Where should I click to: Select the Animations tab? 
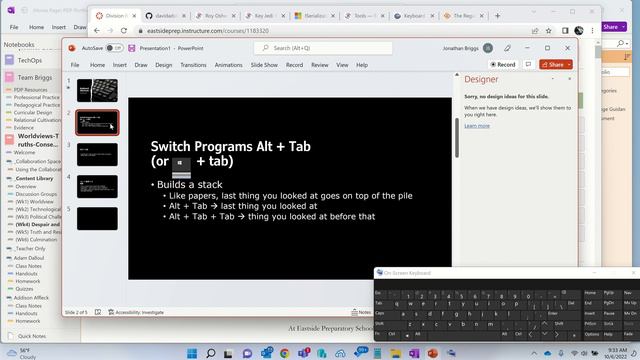(x=229, y=65)
